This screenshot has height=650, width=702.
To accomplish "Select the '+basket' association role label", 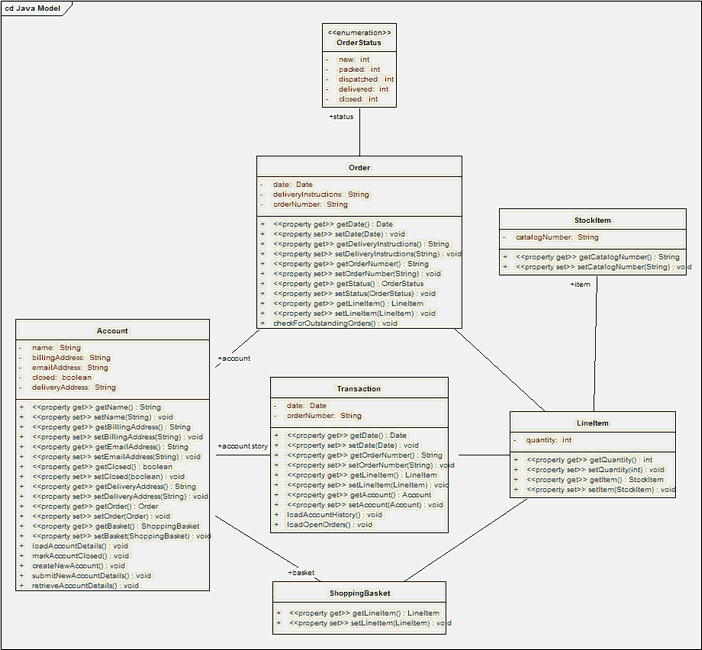I will (301, 573).
